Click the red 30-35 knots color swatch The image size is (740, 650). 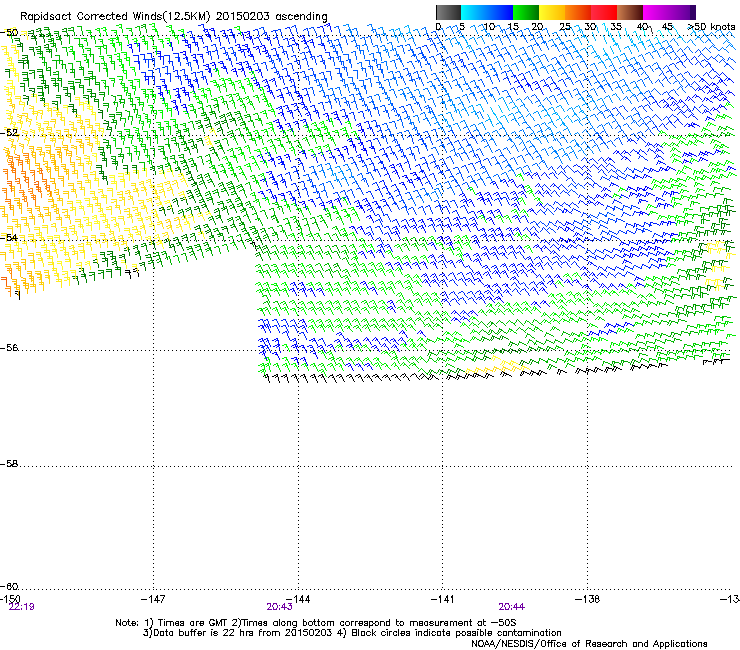click(604, 12)
